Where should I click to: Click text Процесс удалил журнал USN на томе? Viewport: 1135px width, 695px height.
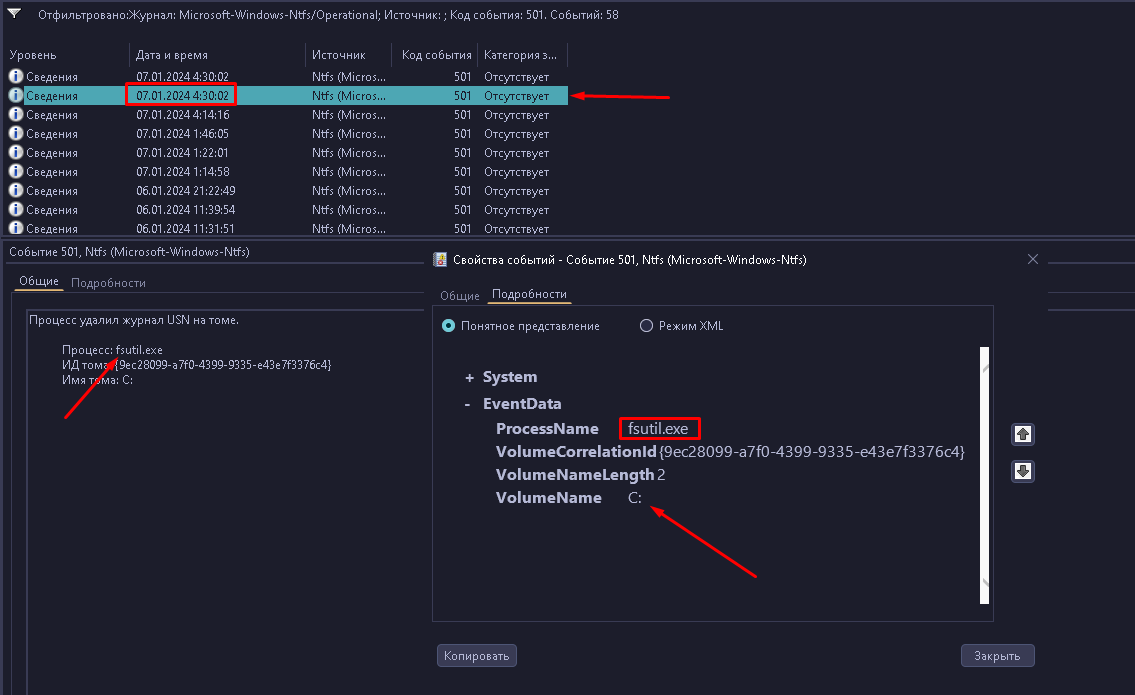point(134,320)
